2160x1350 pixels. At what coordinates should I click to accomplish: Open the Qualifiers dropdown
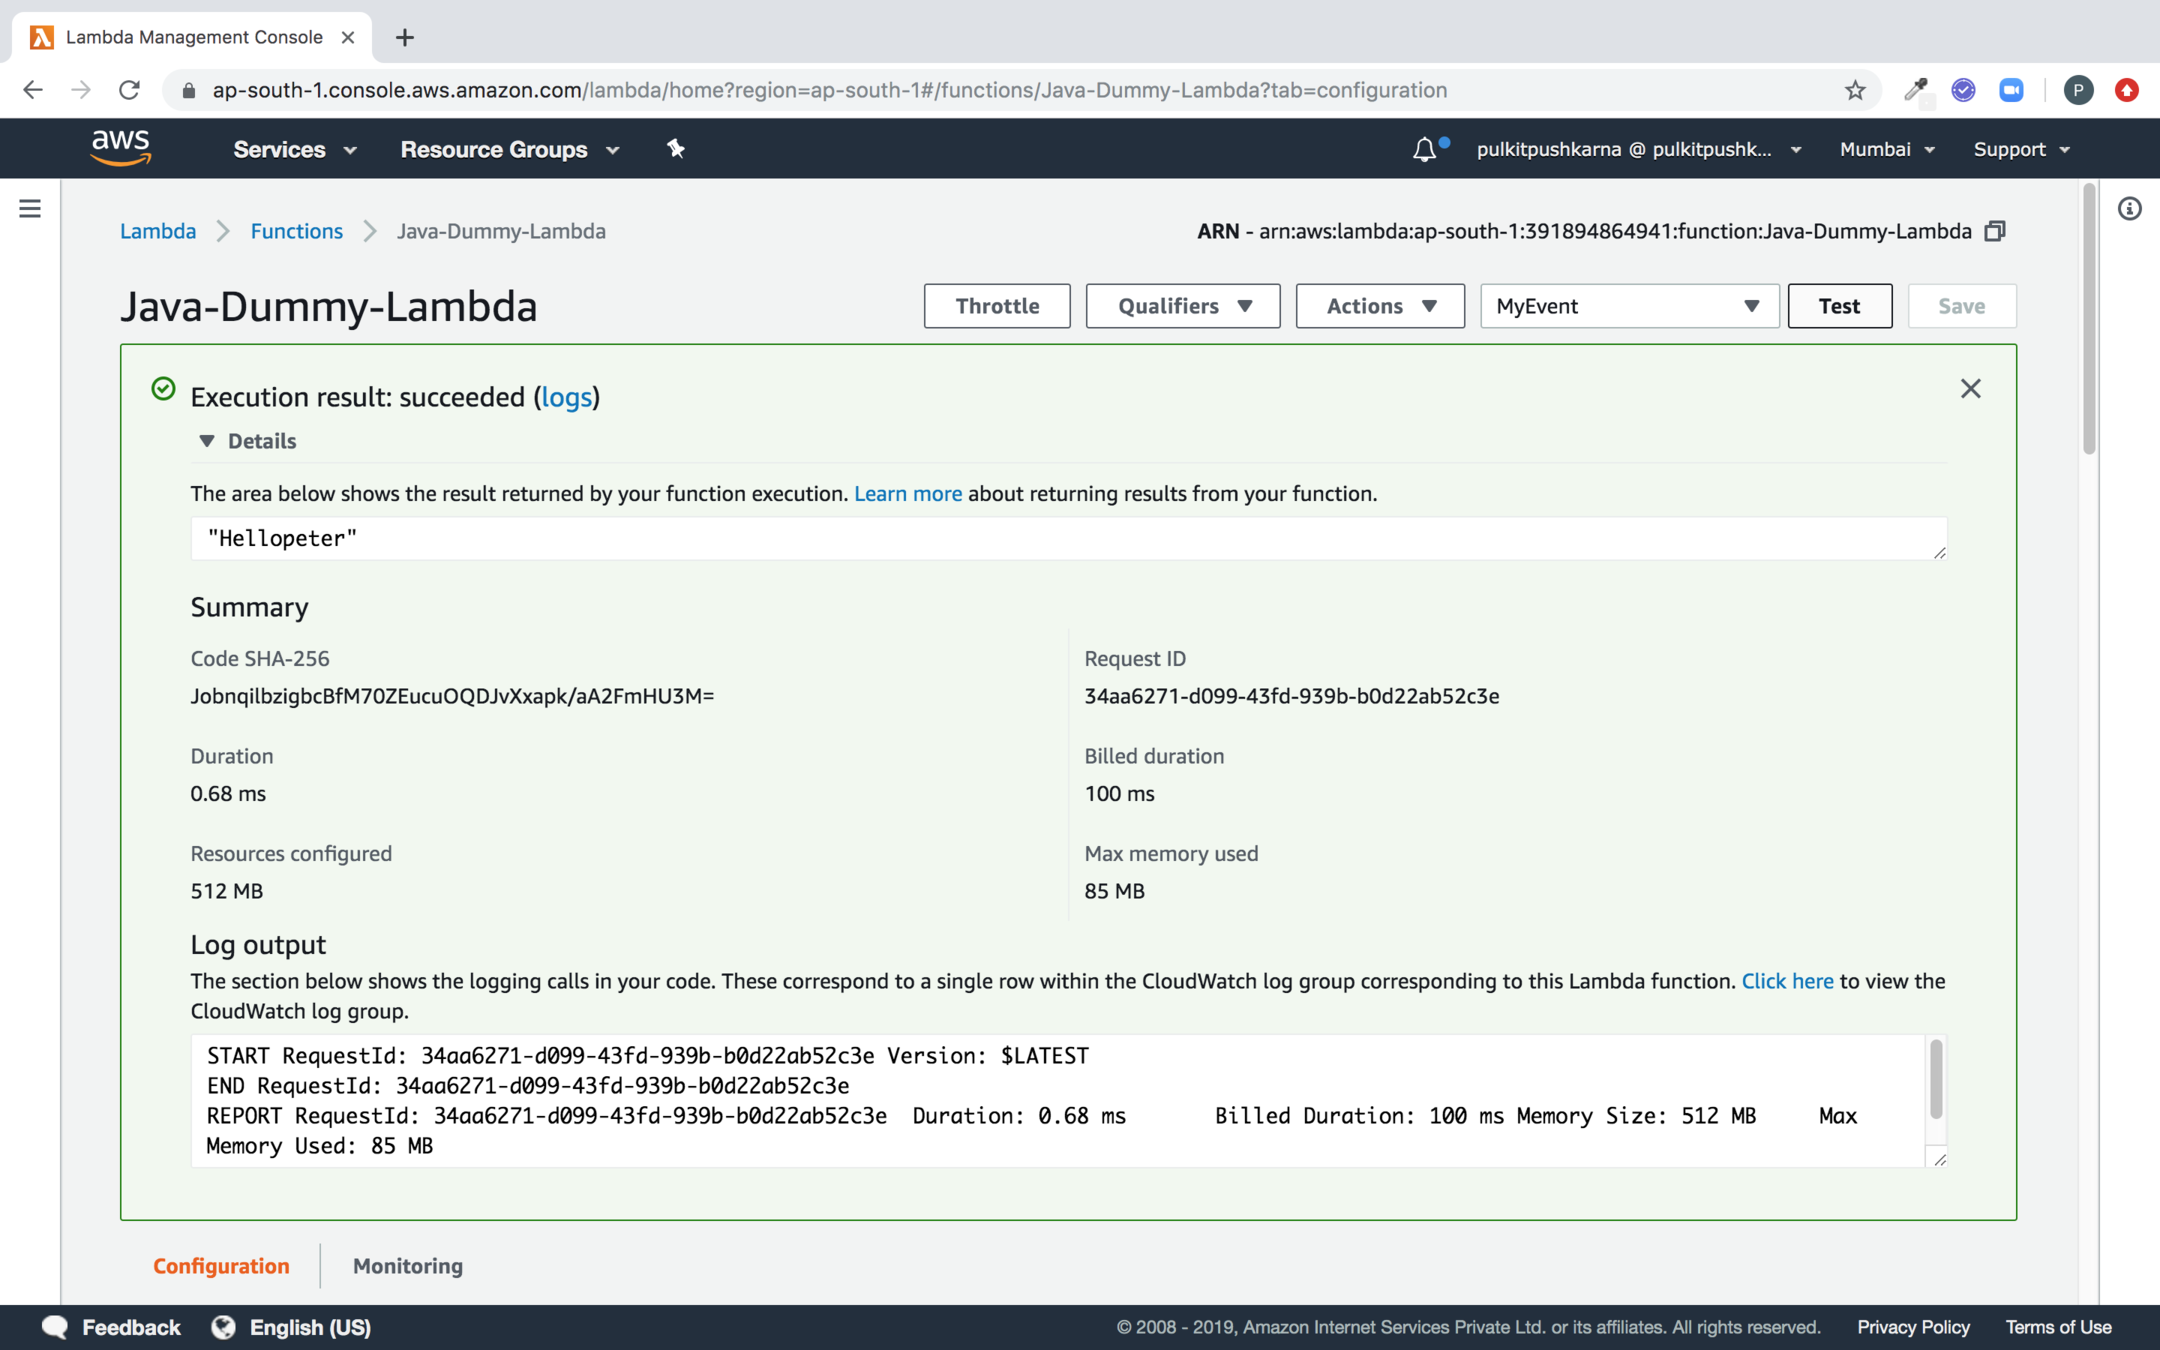tap(1183, 306)
